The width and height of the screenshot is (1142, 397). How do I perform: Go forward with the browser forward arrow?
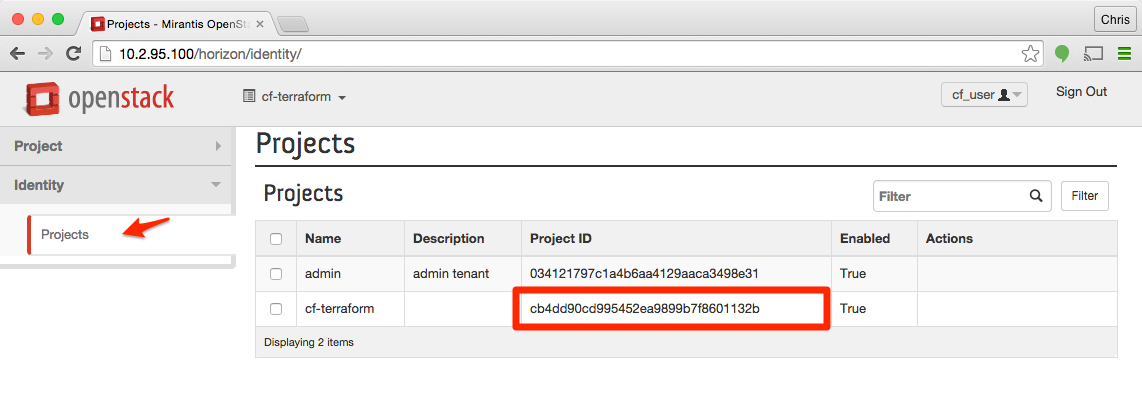45,53
